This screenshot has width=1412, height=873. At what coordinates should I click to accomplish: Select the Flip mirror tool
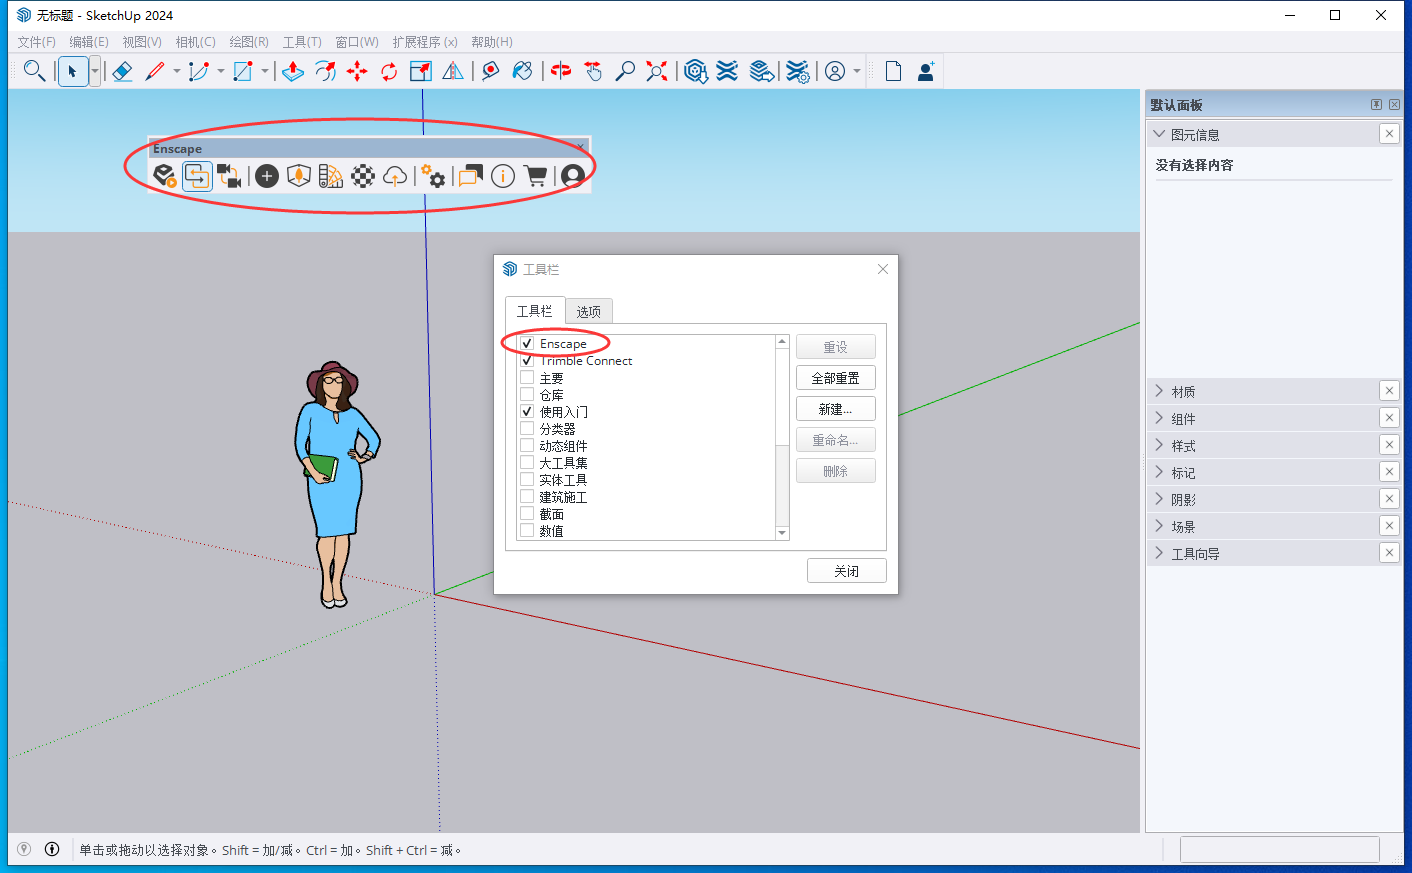pos(453,71)
